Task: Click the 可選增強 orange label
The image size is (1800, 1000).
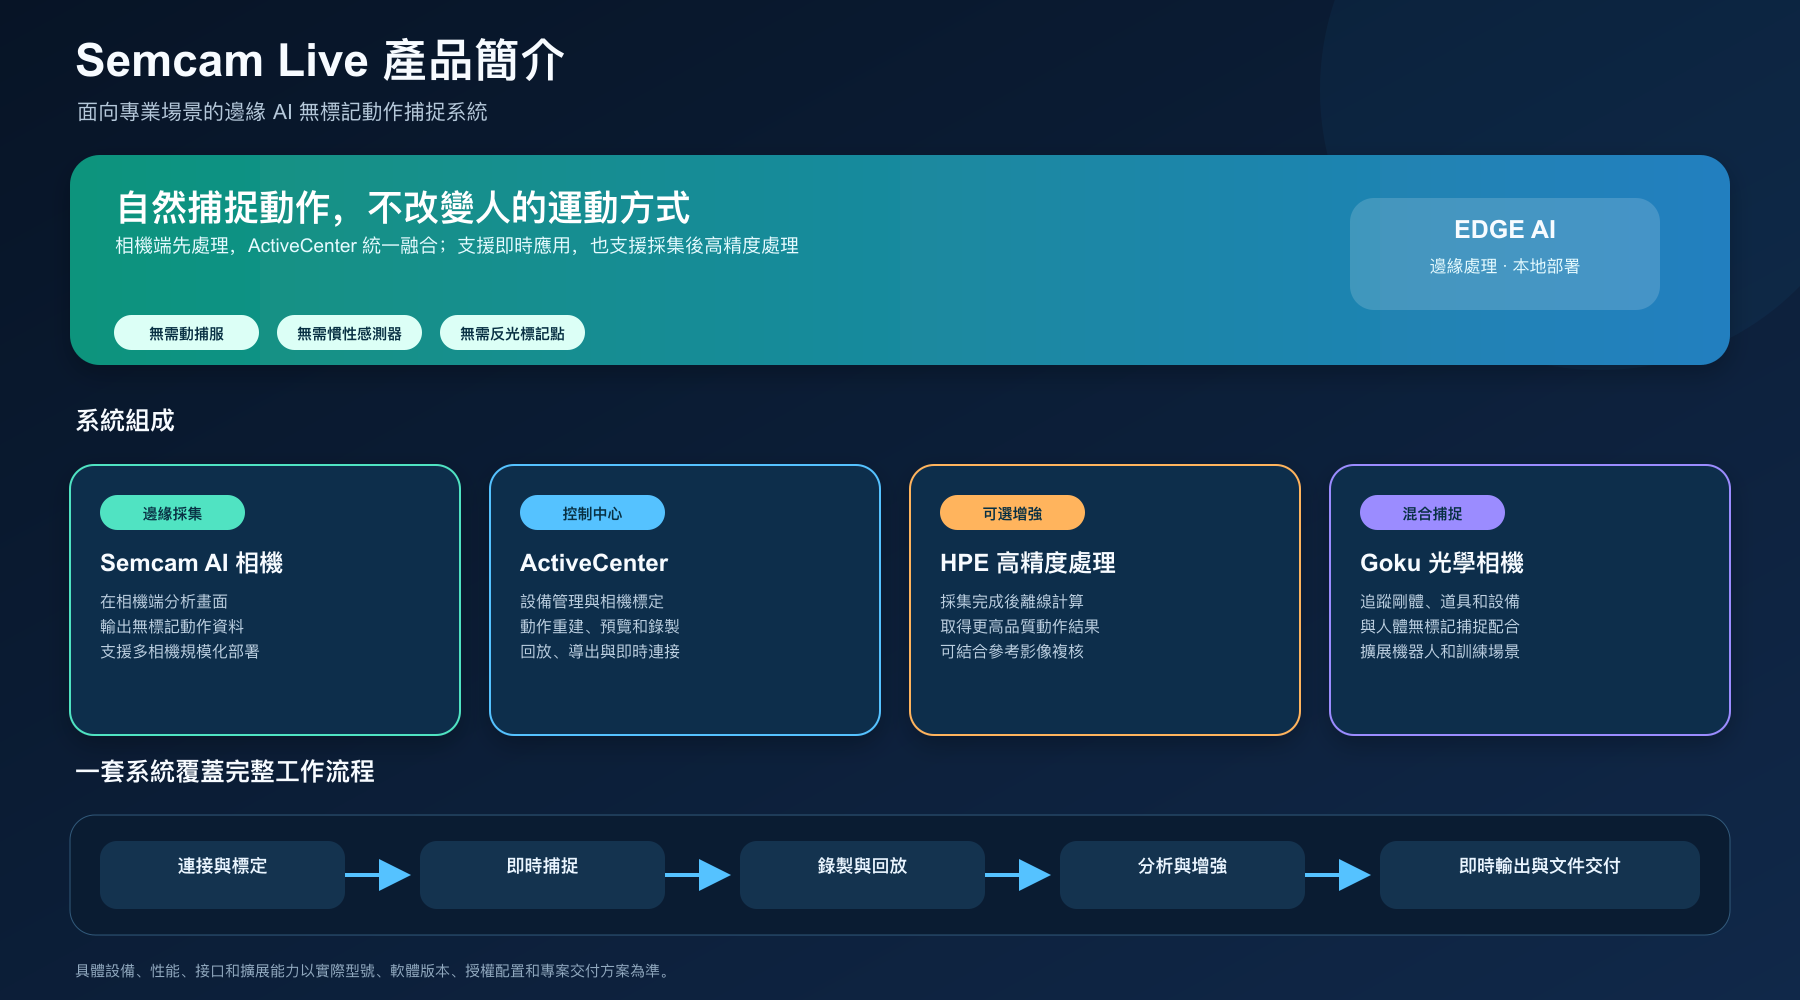Action: coord(1012,513)
